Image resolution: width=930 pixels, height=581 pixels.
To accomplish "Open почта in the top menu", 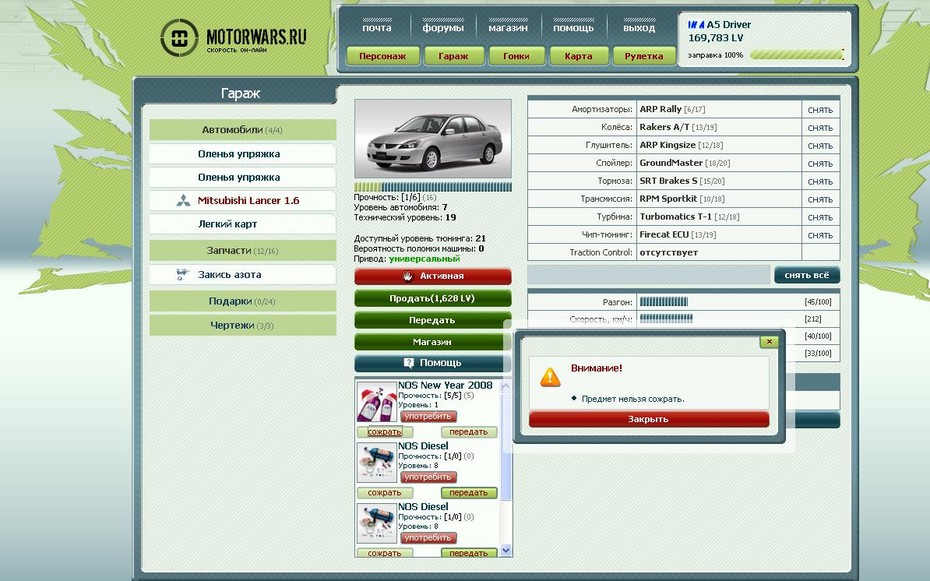I will coord(377,28).
